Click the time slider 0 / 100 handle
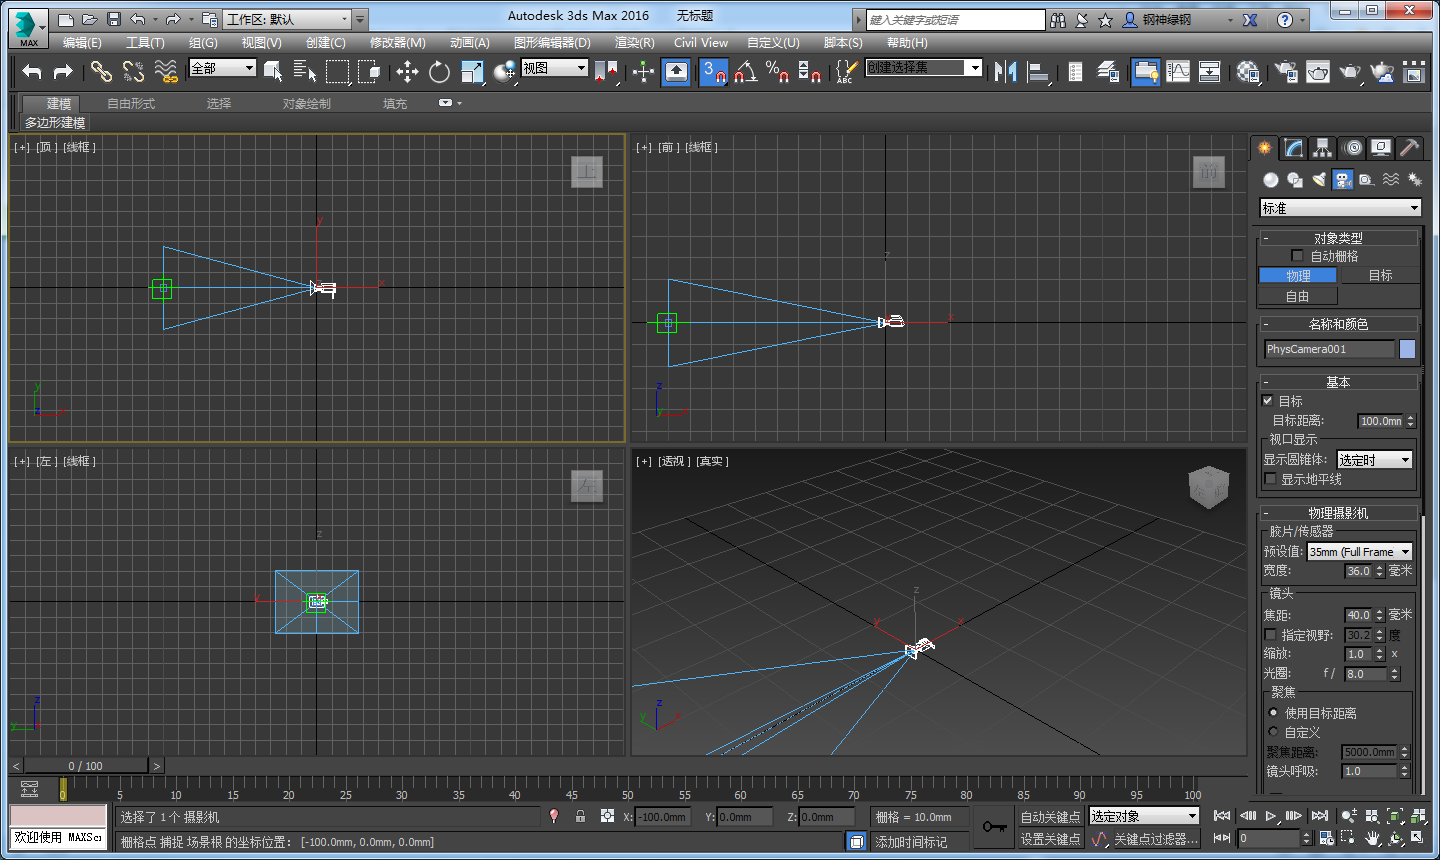 [86, 766]
